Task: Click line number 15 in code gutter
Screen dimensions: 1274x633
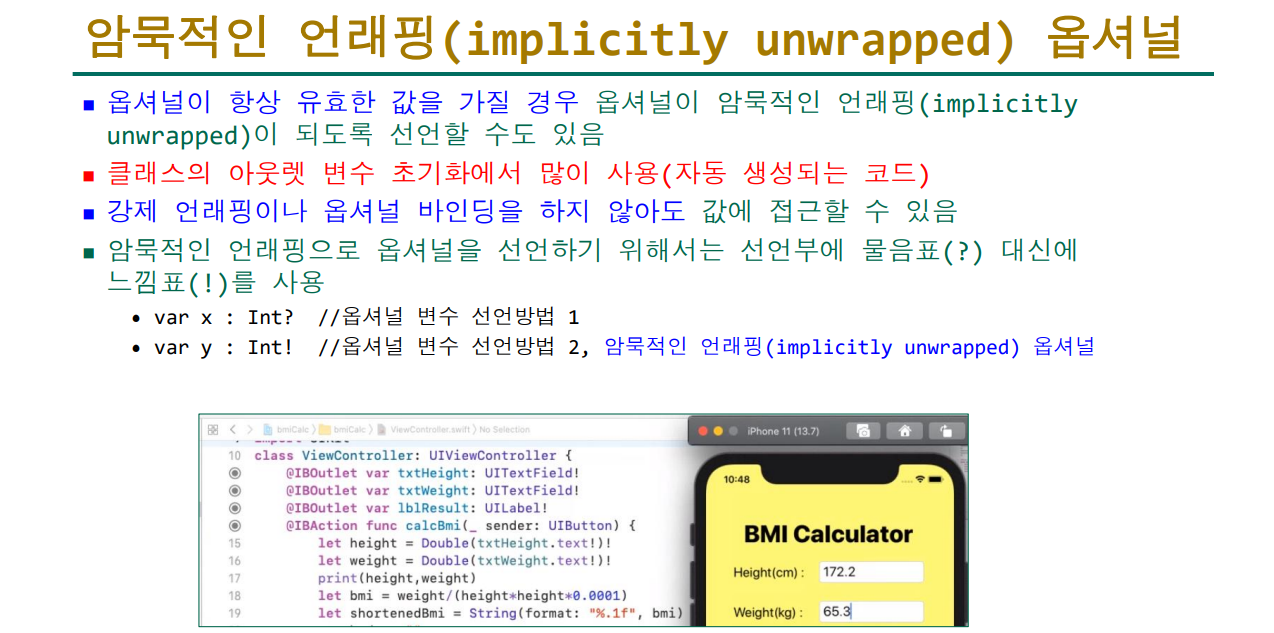Action: point(234,543)
